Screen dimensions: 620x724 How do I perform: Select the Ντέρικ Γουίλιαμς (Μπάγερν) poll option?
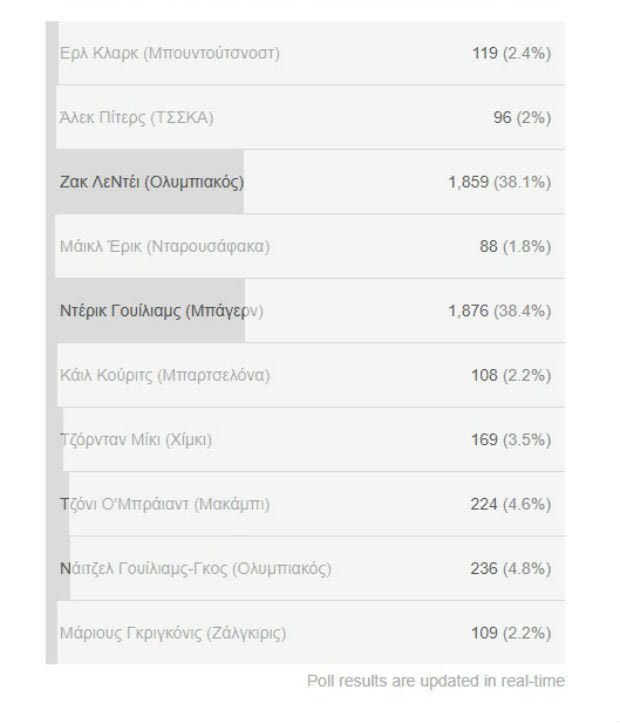305,311
